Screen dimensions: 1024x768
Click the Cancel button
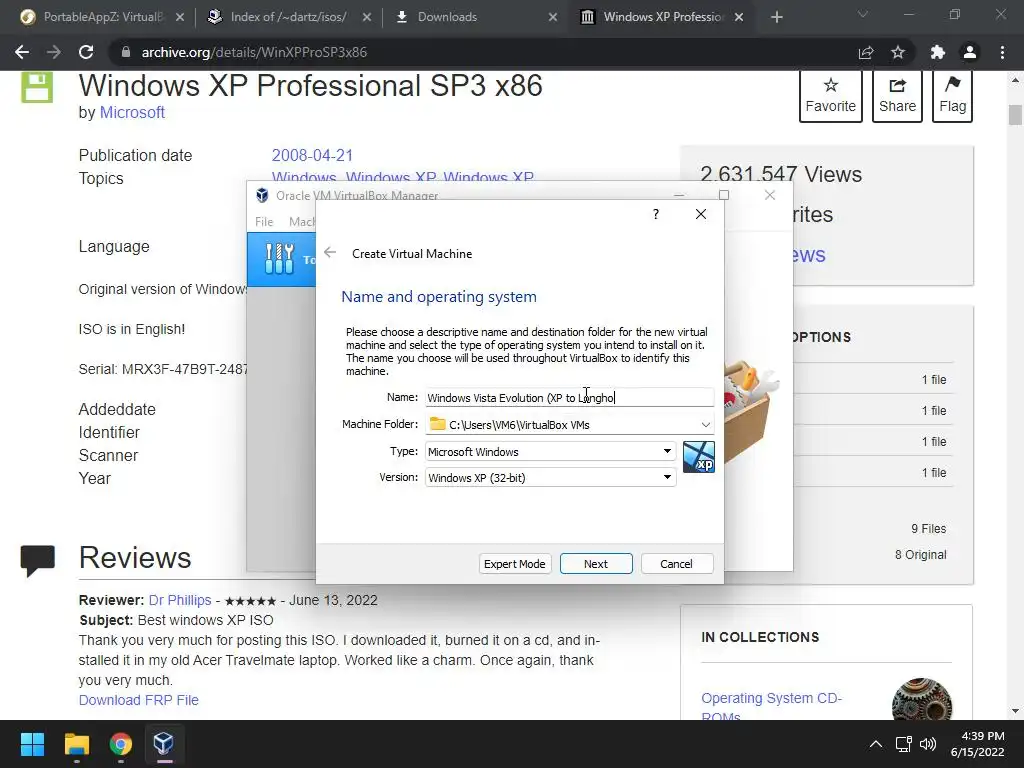pyautogui.click(x=677, y=564)
